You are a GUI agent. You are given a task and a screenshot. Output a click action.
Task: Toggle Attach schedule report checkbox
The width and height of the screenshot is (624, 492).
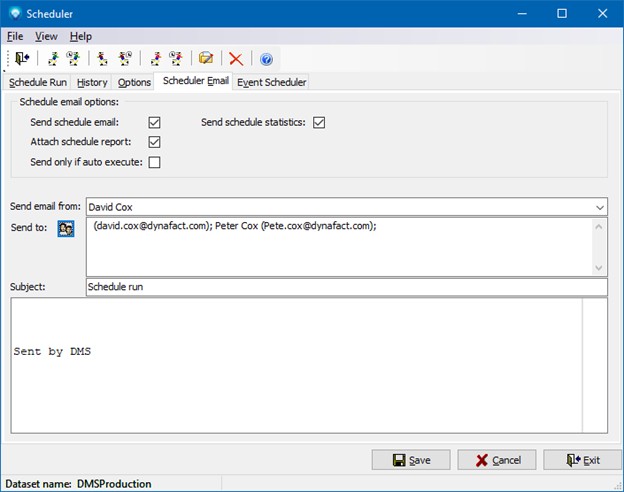[154, 142]
